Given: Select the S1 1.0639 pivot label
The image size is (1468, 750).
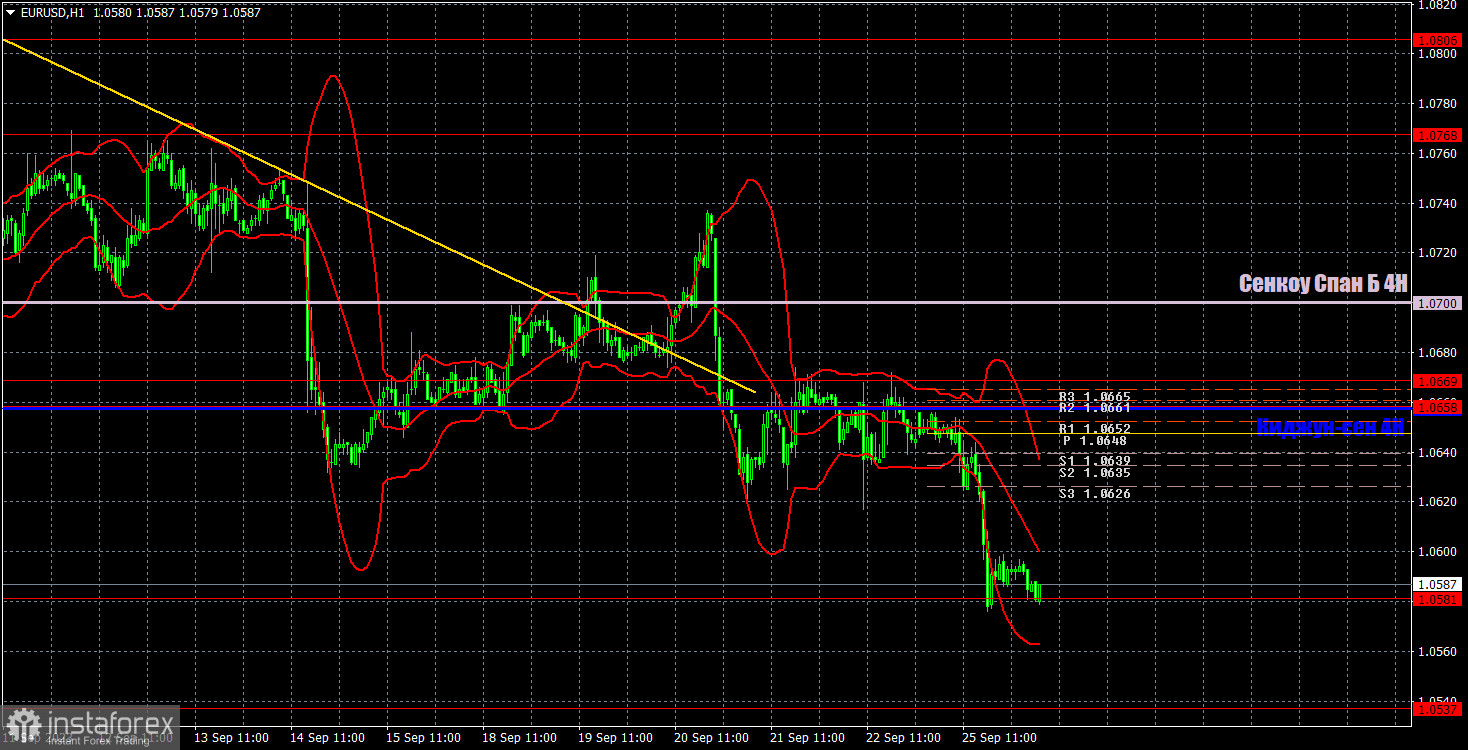Looking at the screenshot, I should (x=1095, y=460).
